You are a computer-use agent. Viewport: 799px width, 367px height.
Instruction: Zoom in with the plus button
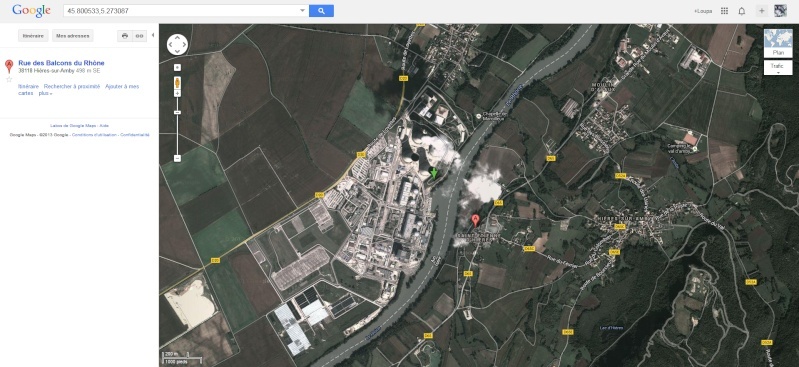[x=177, y=93]
